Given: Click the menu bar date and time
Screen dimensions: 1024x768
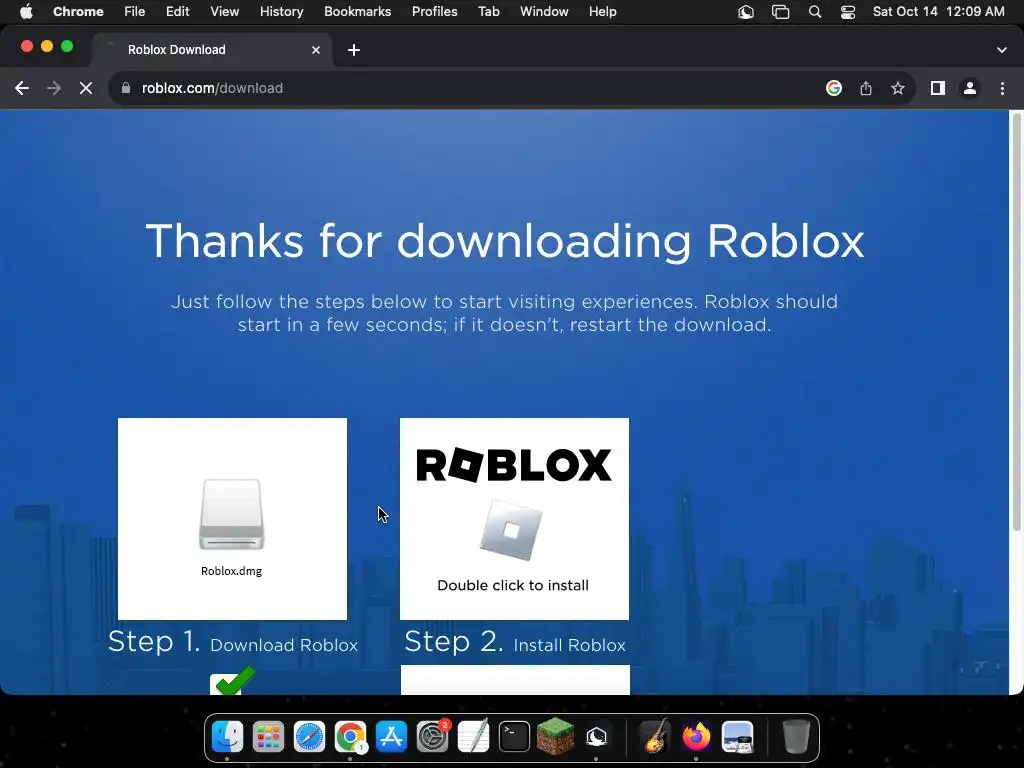Looking at the screenshot, I should (938, 12).
